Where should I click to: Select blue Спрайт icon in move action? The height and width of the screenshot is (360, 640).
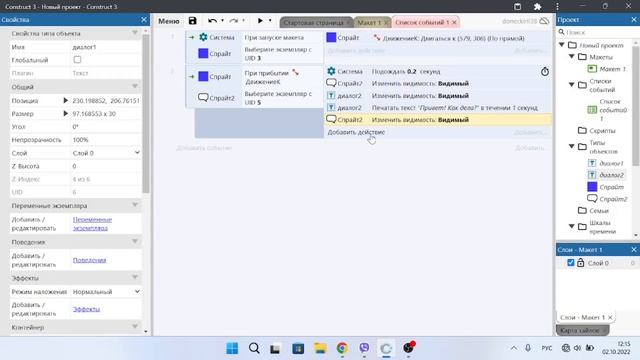pyautogui.click(x=331, y=38)
